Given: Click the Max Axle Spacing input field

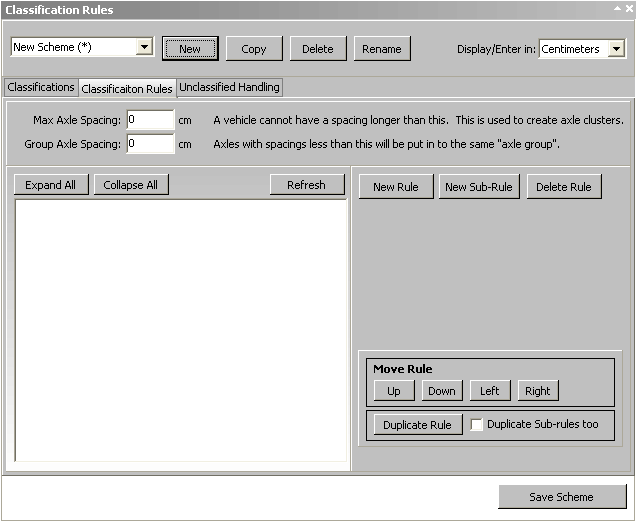Looking at the screenshot, I should (150, 120).
